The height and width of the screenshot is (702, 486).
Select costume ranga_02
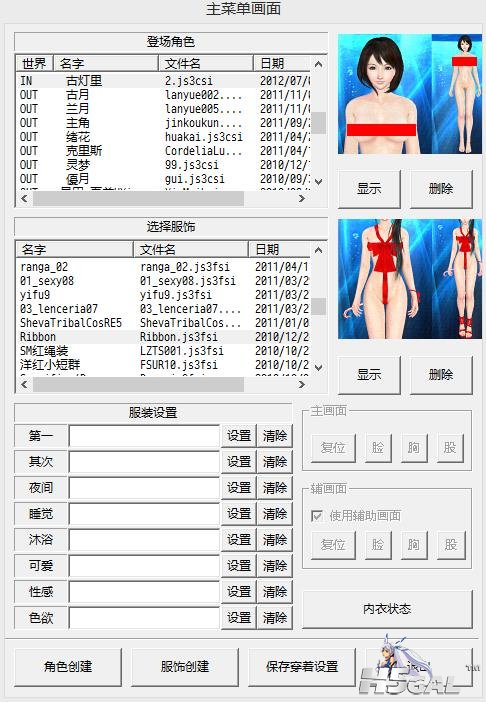[163, 267]
